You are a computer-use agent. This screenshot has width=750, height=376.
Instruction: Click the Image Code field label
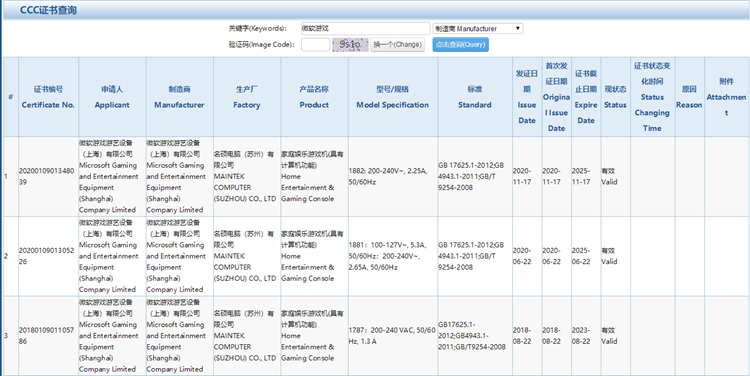(x=261, y=44)
